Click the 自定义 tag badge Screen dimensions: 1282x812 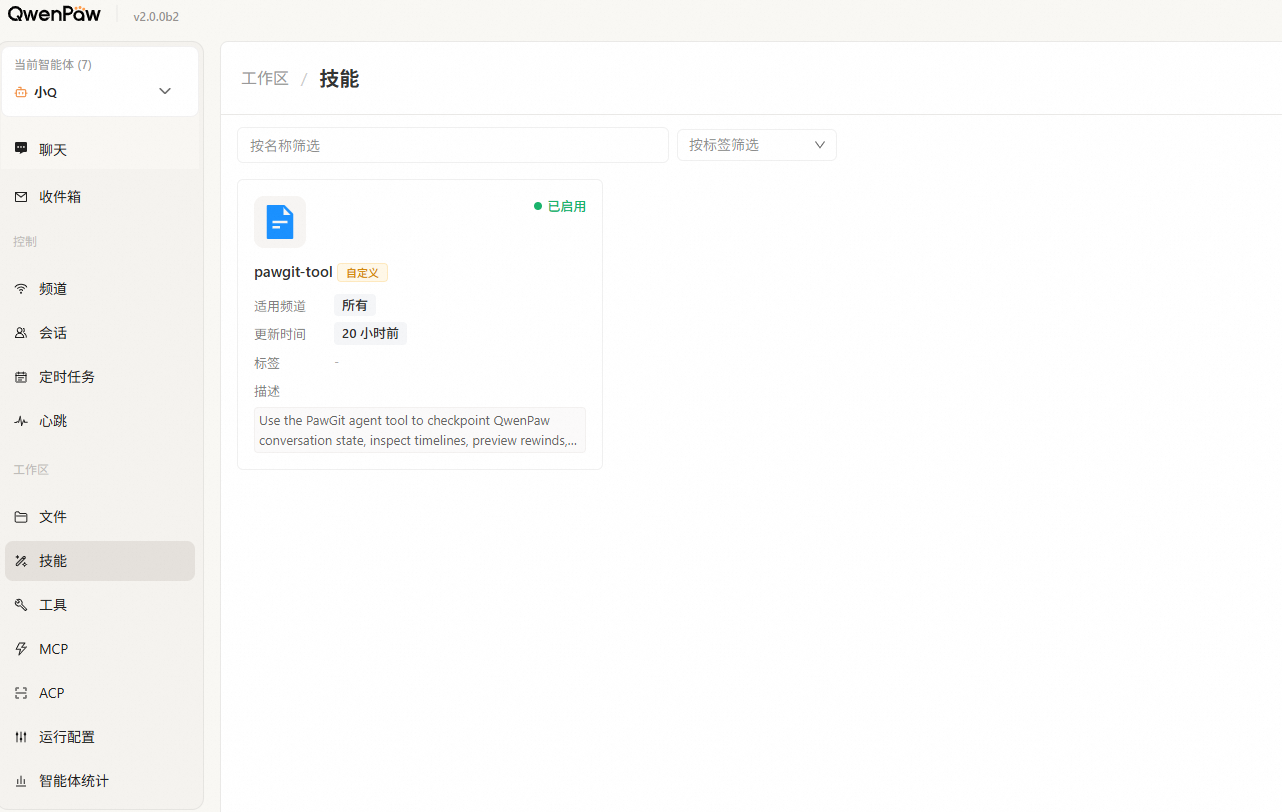pos(362,273)
